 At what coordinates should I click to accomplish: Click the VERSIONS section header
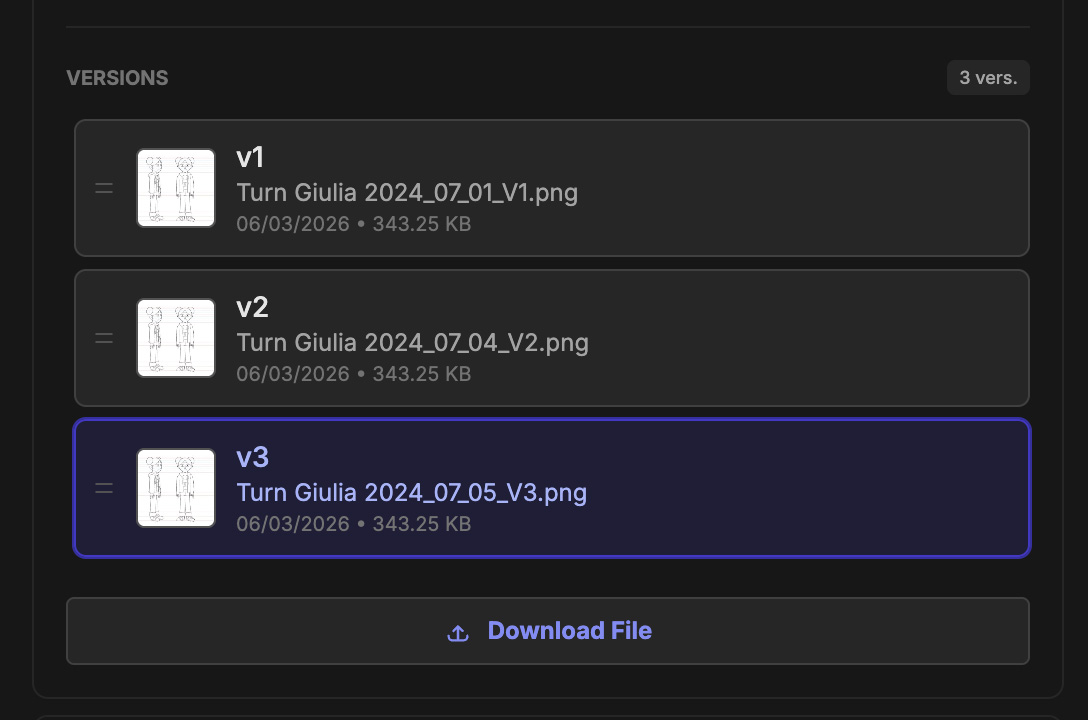[x=117, y=78]
